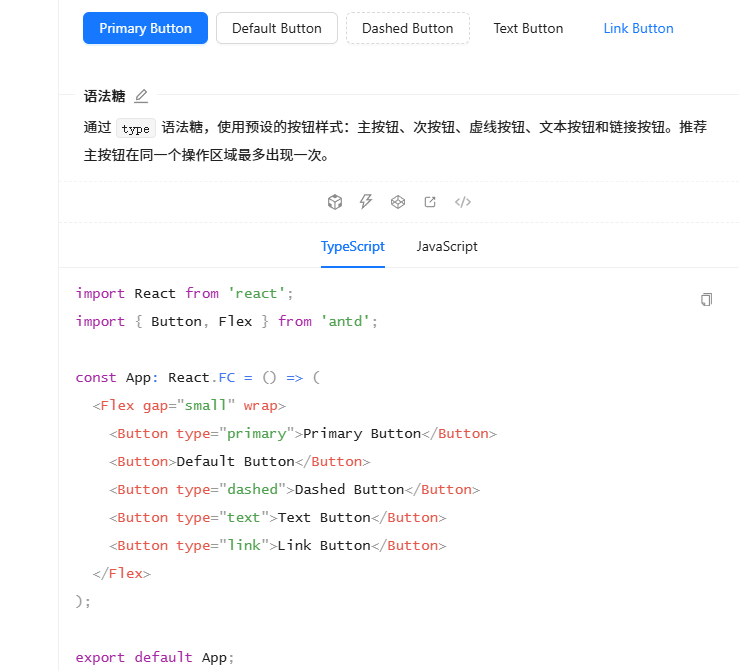This screenshot has width=739, height=671.
Task: Copy the code using the copy icon
Action: tap(706, 299)
